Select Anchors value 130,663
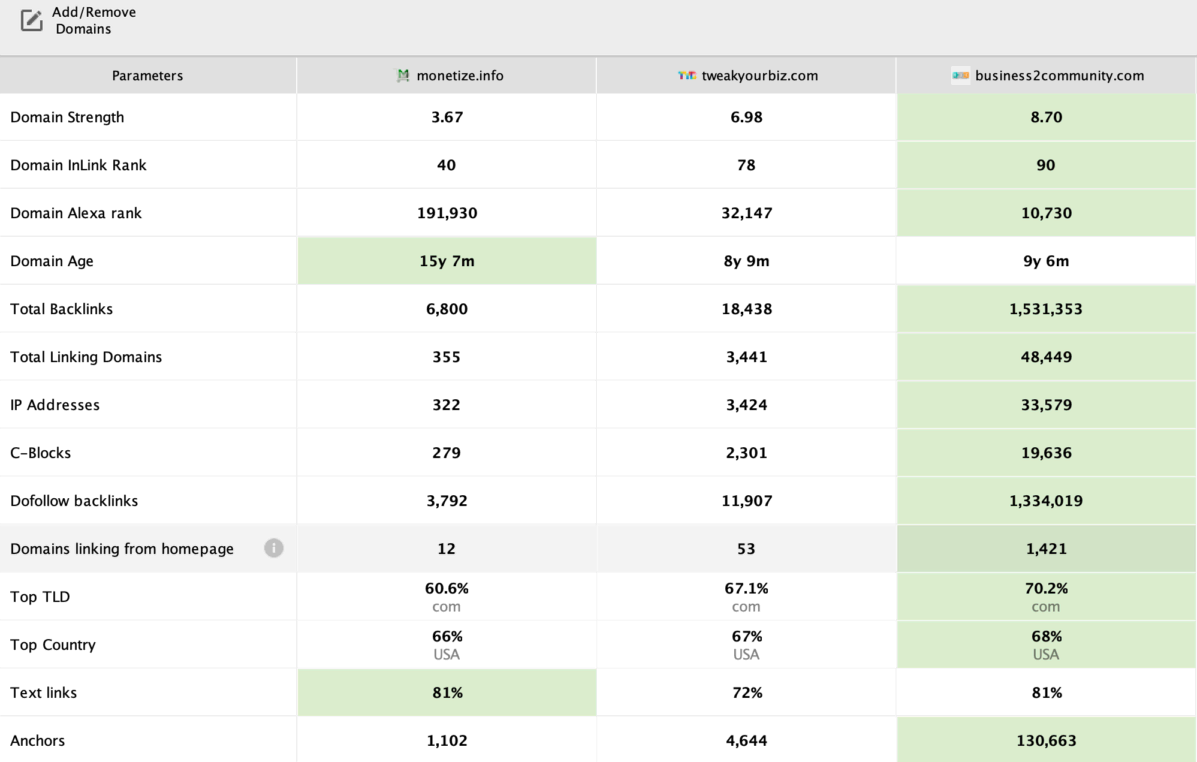 [x=1047, y=740]
